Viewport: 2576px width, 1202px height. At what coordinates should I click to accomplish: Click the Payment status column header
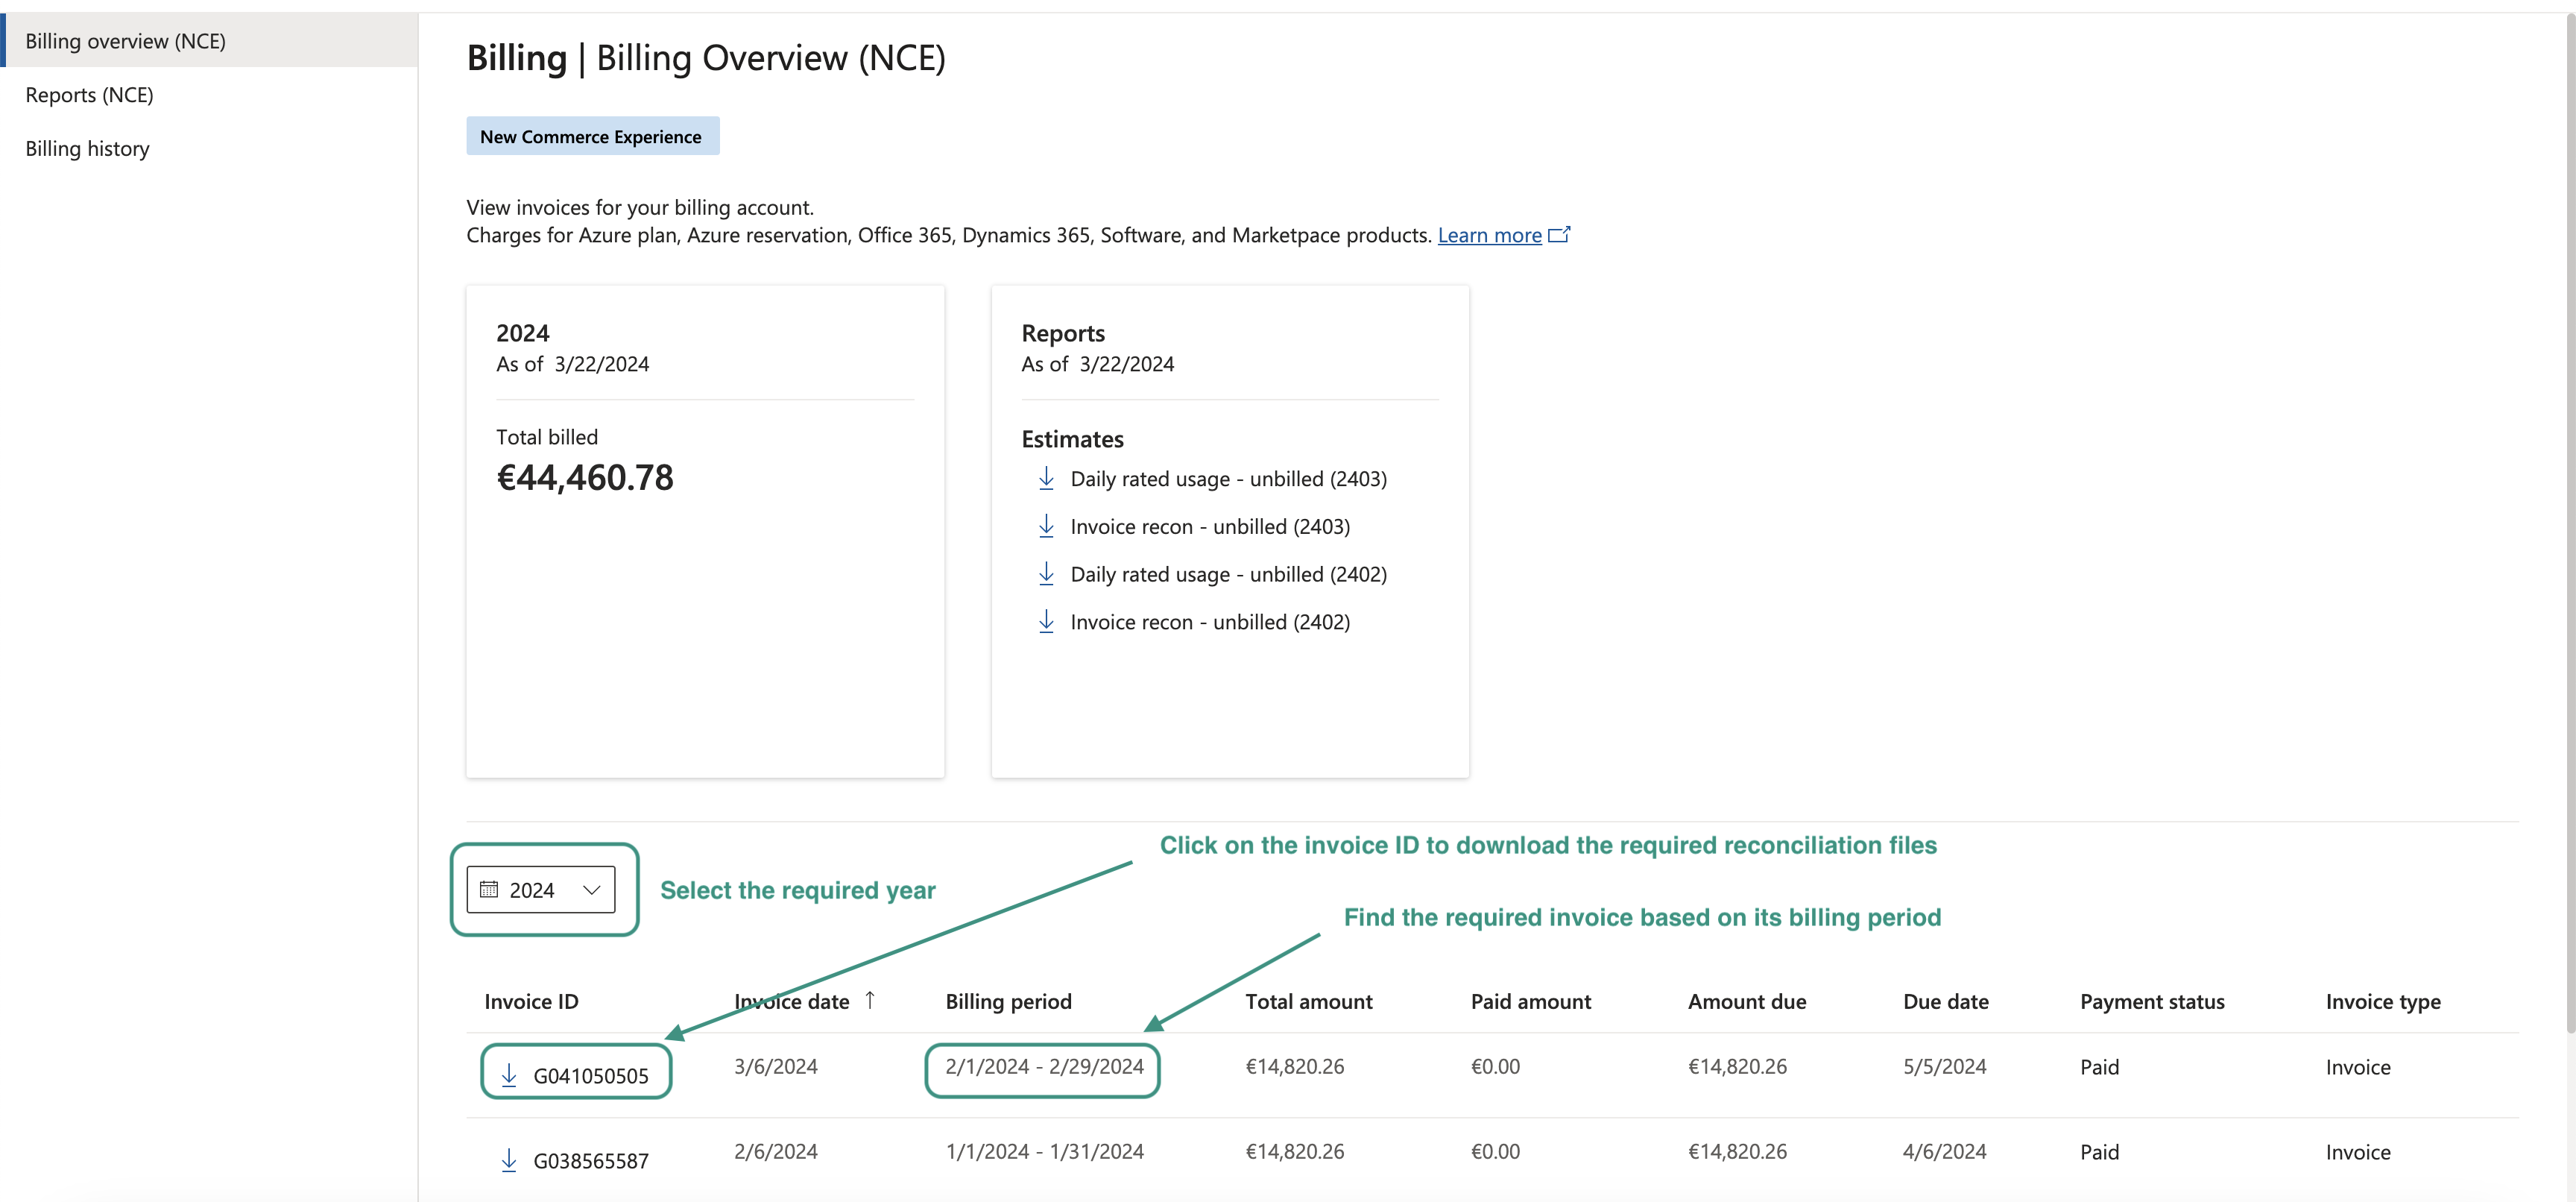coord(2152,1000)
